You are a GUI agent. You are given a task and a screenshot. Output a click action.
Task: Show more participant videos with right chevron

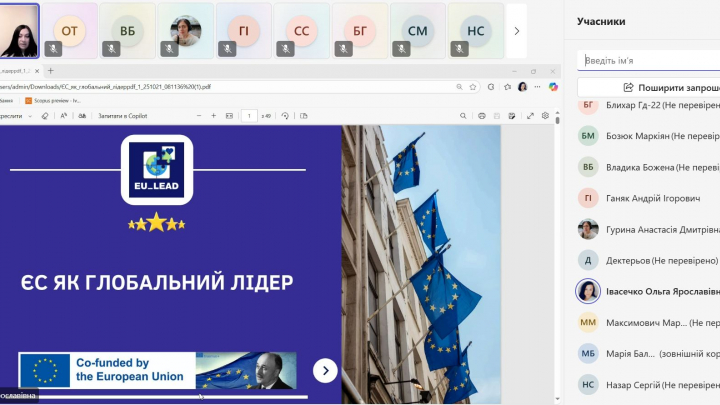pos(517,31)
